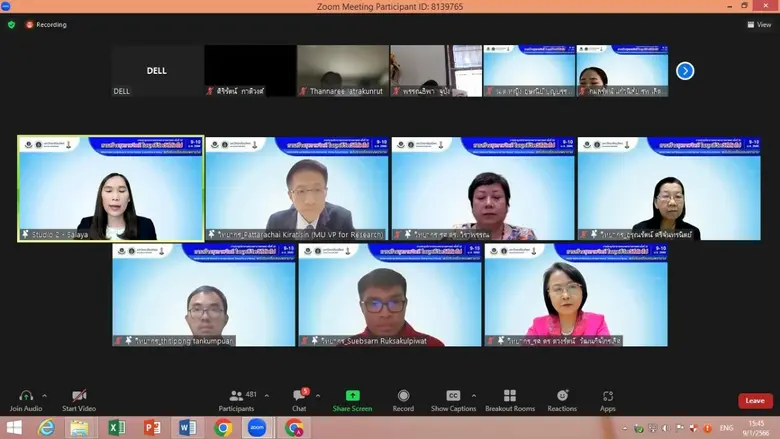Toggle Show Captions
780x439 pixels.
(x=453, y=395)
